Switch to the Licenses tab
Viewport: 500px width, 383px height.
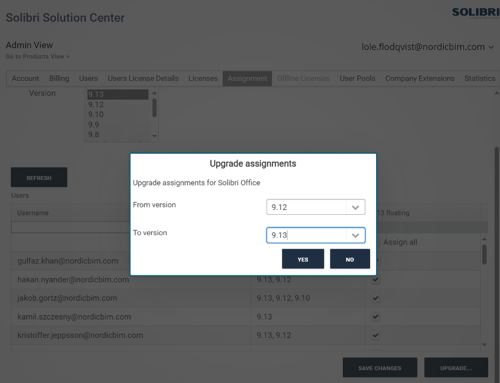click(203, 78)
